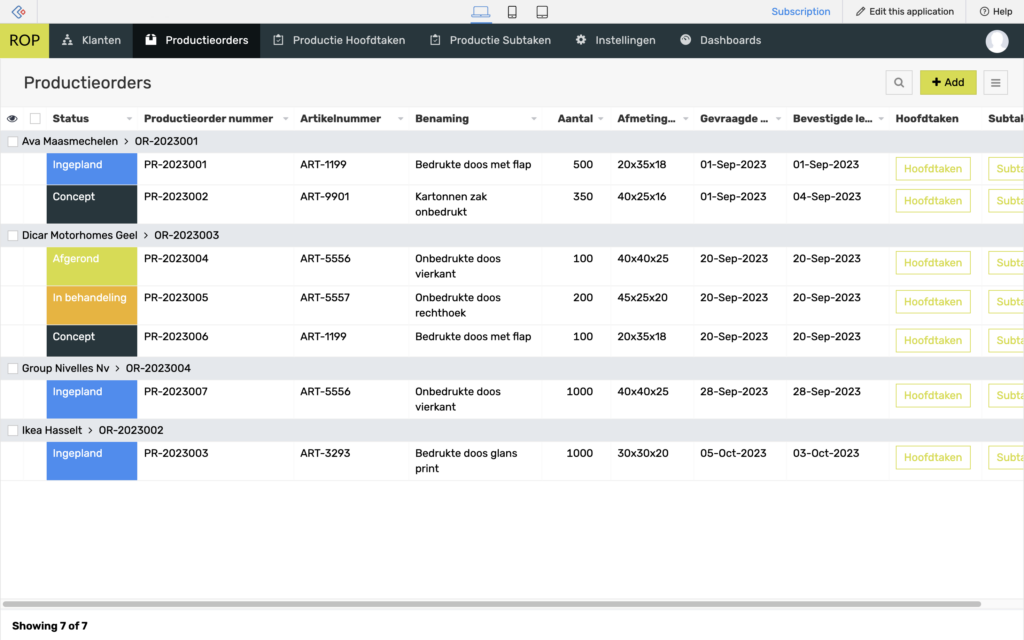
Task: Click yellow Afgerond status of PR-2023004
Action: 92,266
